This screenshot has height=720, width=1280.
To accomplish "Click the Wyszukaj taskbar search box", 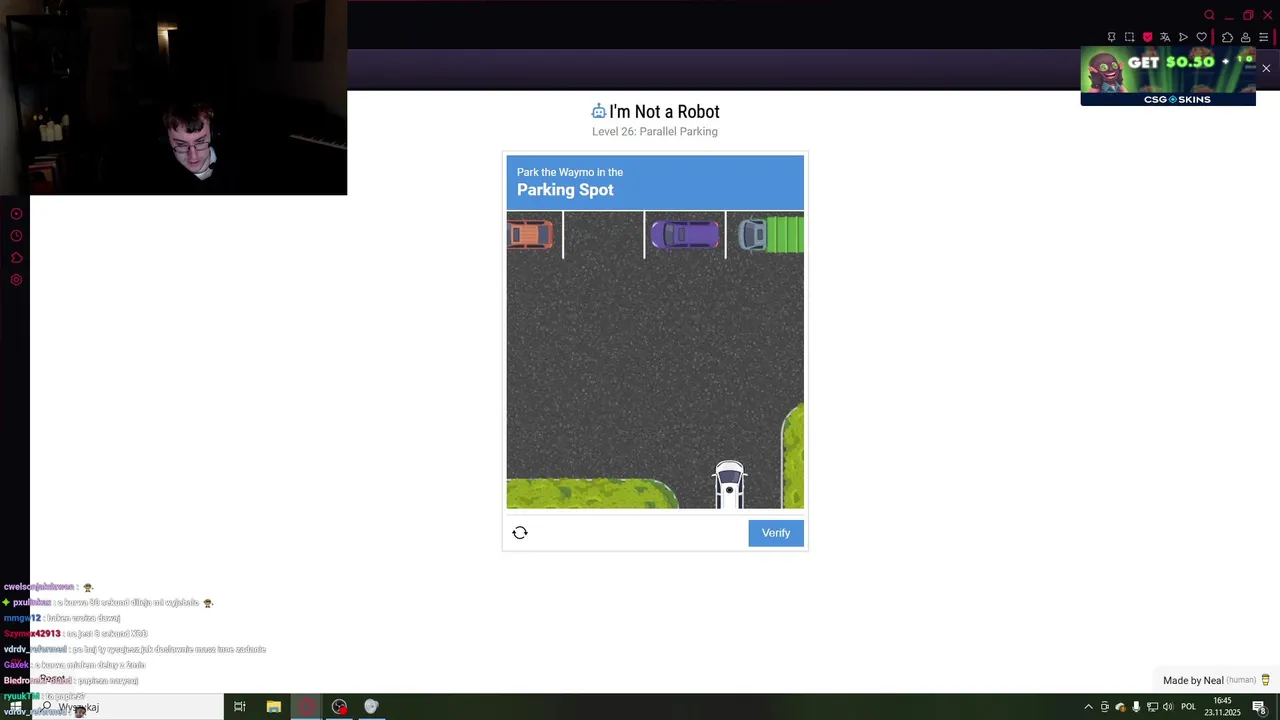I will tap(127, 707).
